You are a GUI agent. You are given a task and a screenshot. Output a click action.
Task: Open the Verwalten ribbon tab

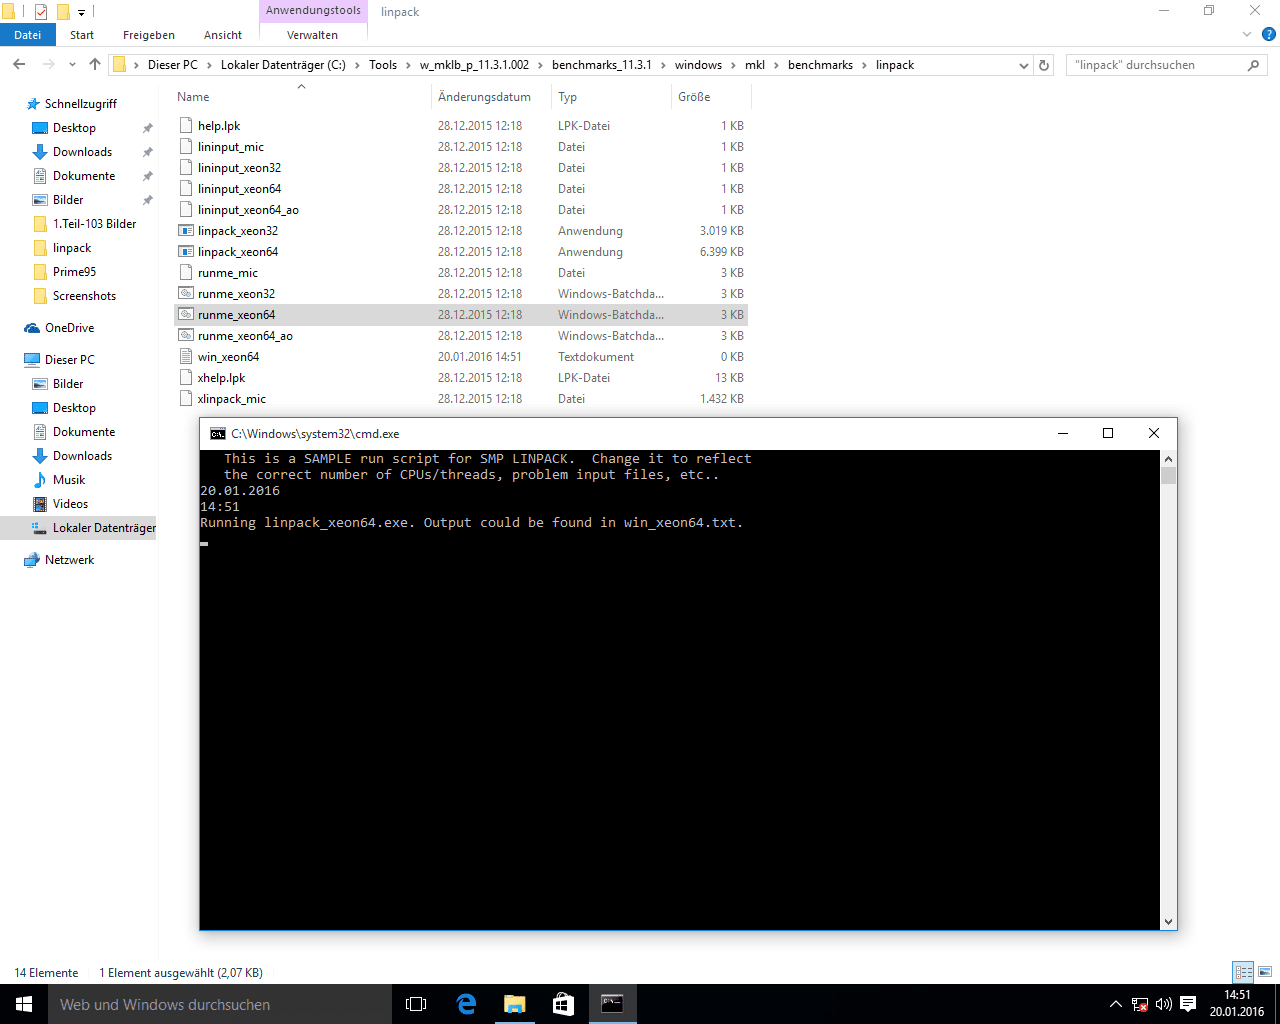pos(312,35)
